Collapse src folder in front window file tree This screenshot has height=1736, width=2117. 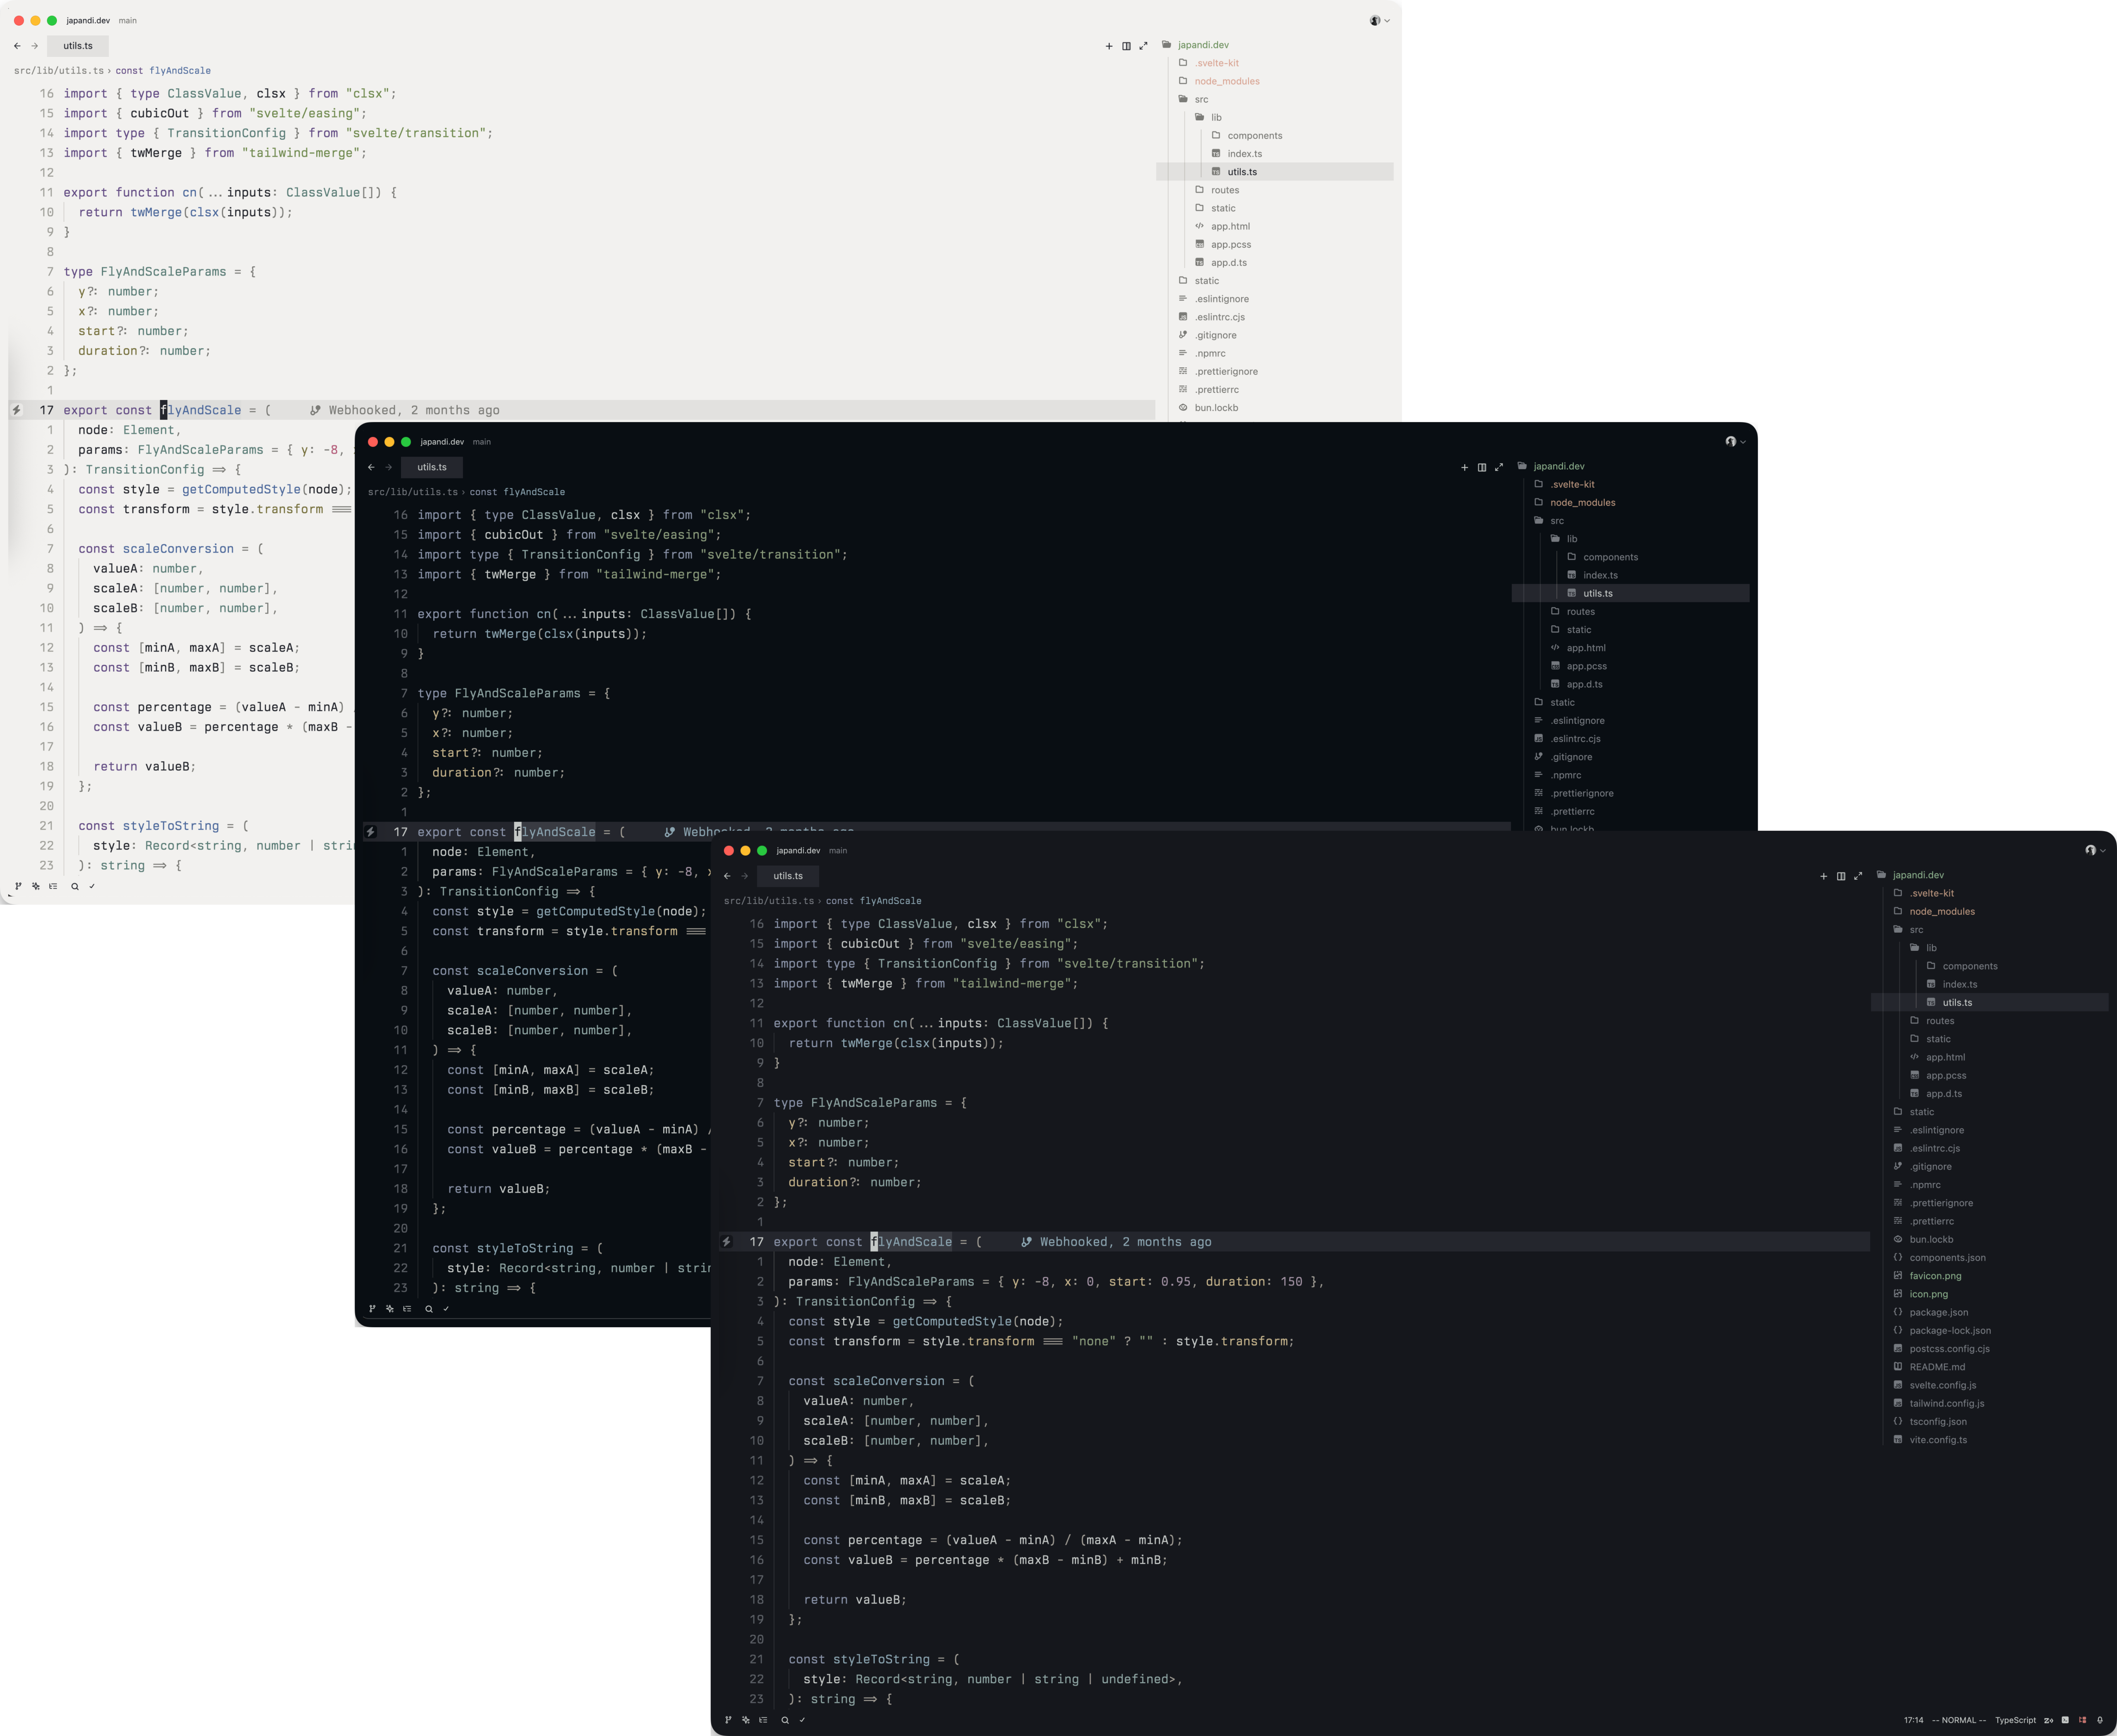point(1908,929)
